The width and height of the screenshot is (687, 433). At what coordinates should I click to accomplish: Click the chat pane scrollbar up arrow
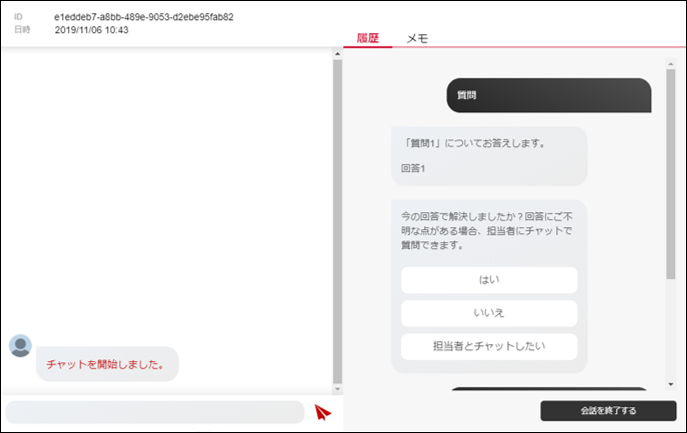(337, 54)
